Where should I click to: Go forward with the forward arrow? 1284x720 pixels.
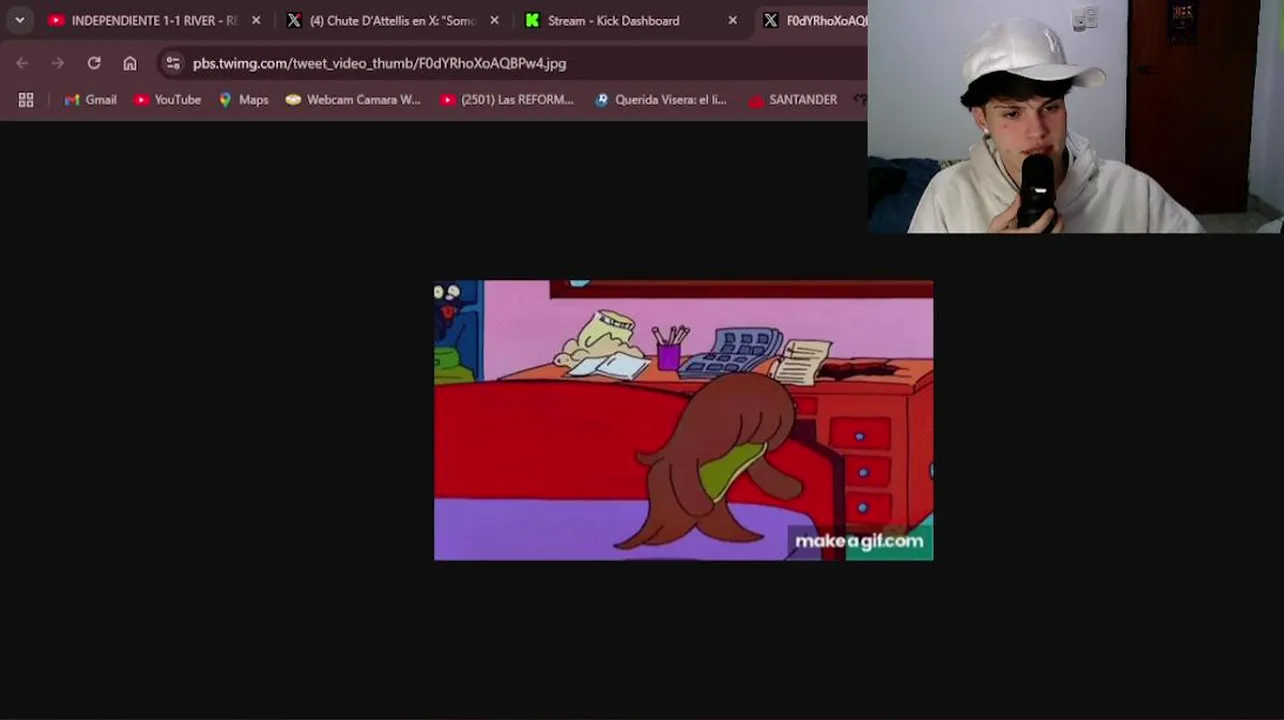(x=58, y=63)
